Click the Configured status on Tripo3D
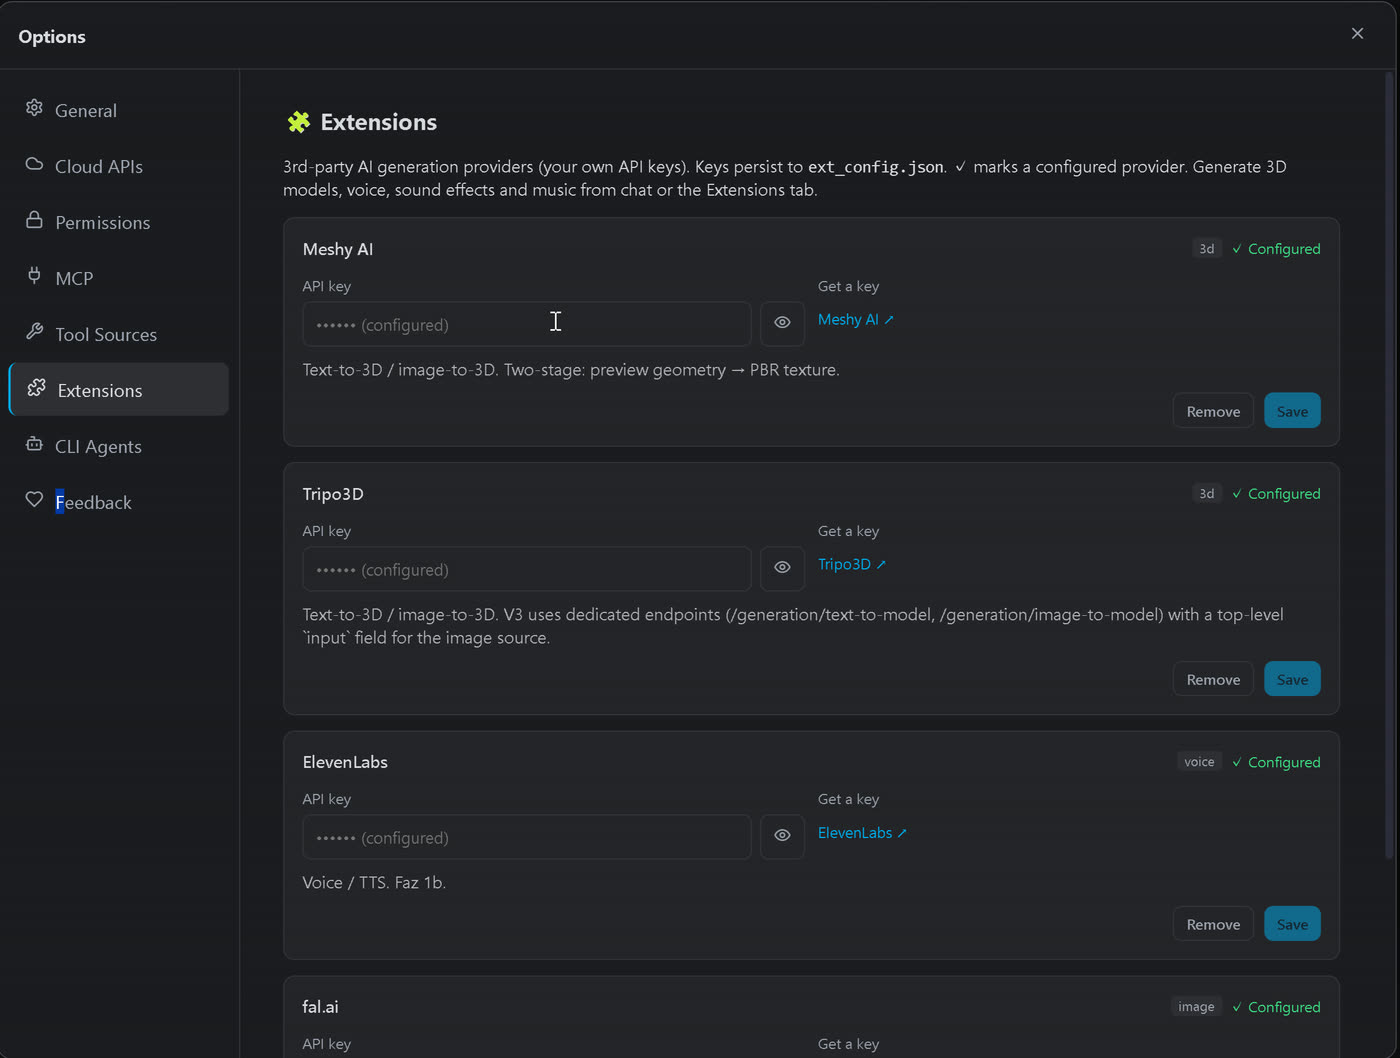The height and width of the screenshot is (1058, 1400). tap(1276, 493)
